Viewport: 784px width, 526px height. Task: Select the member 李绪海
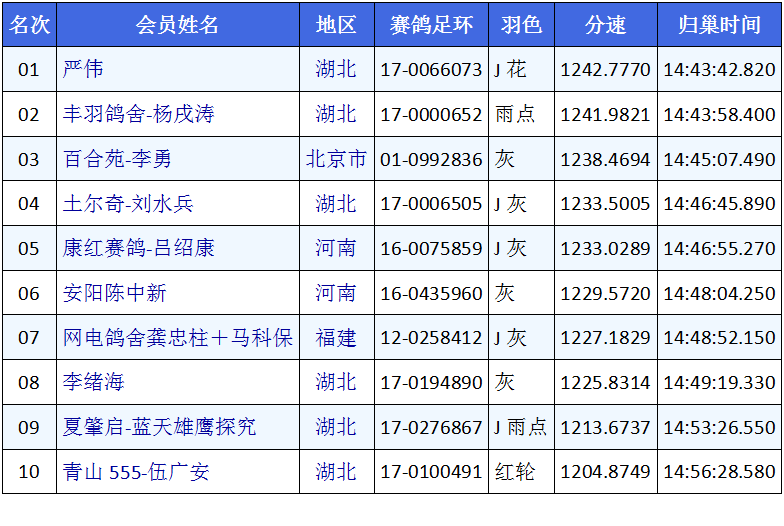pos(94,382)
